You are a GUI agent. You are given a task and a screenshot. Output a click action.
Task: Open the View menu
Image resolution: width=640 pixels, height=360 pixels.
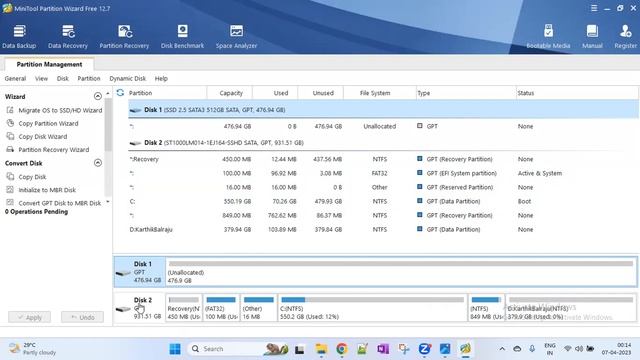(41, 78)
